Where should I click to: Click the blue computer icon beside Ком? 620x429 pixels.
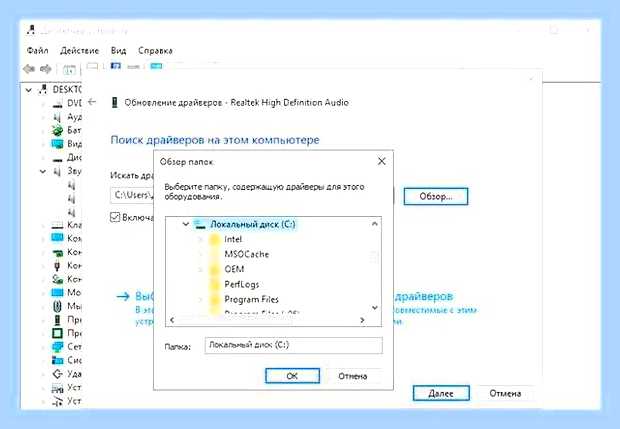click(x=57, y=238)
